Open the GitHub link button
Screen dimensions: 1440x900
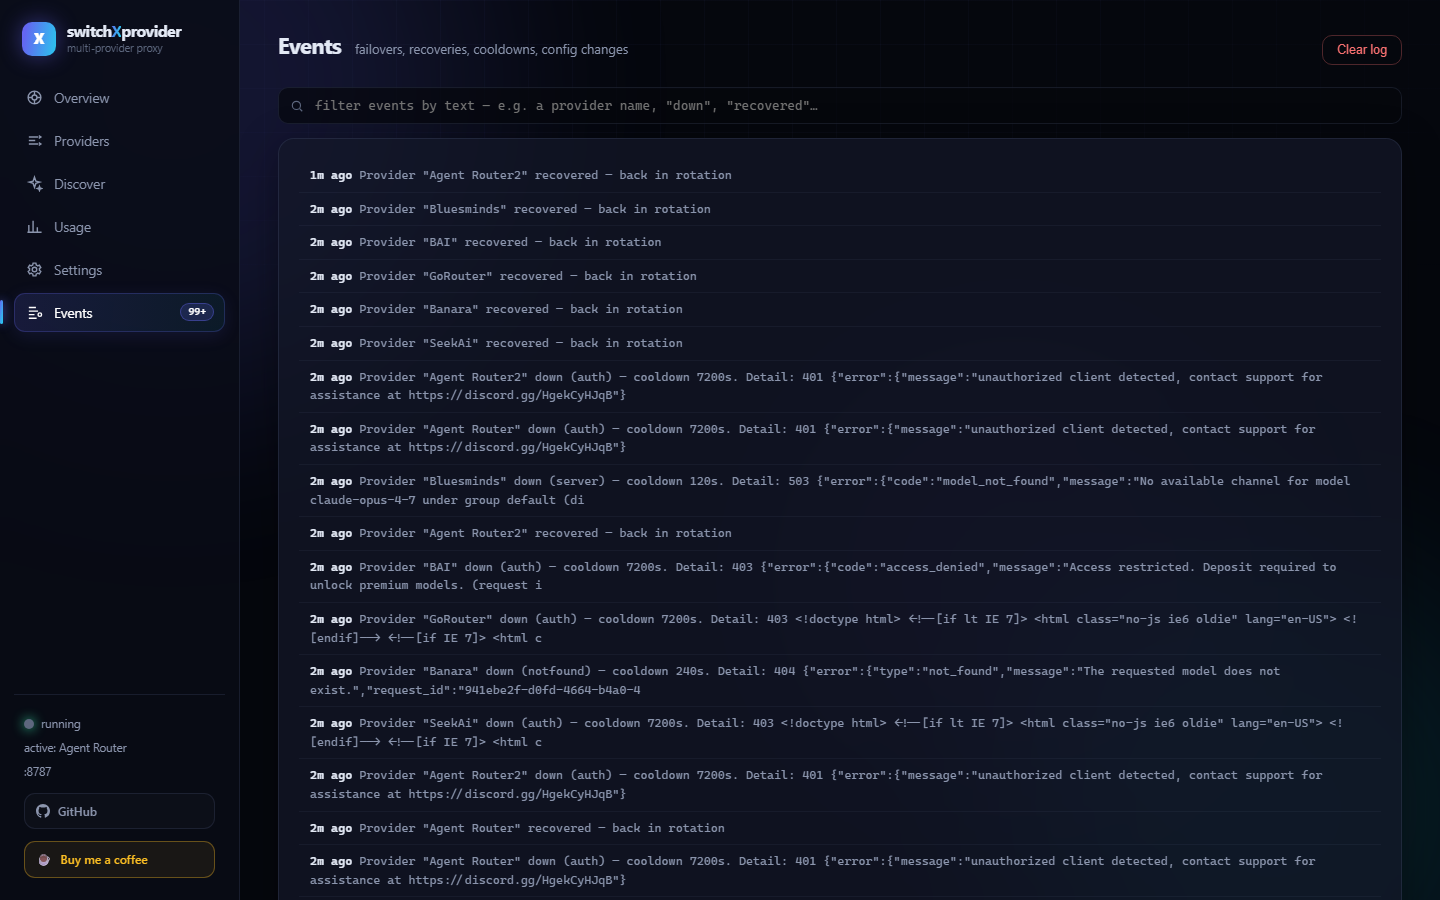(119, 811)
